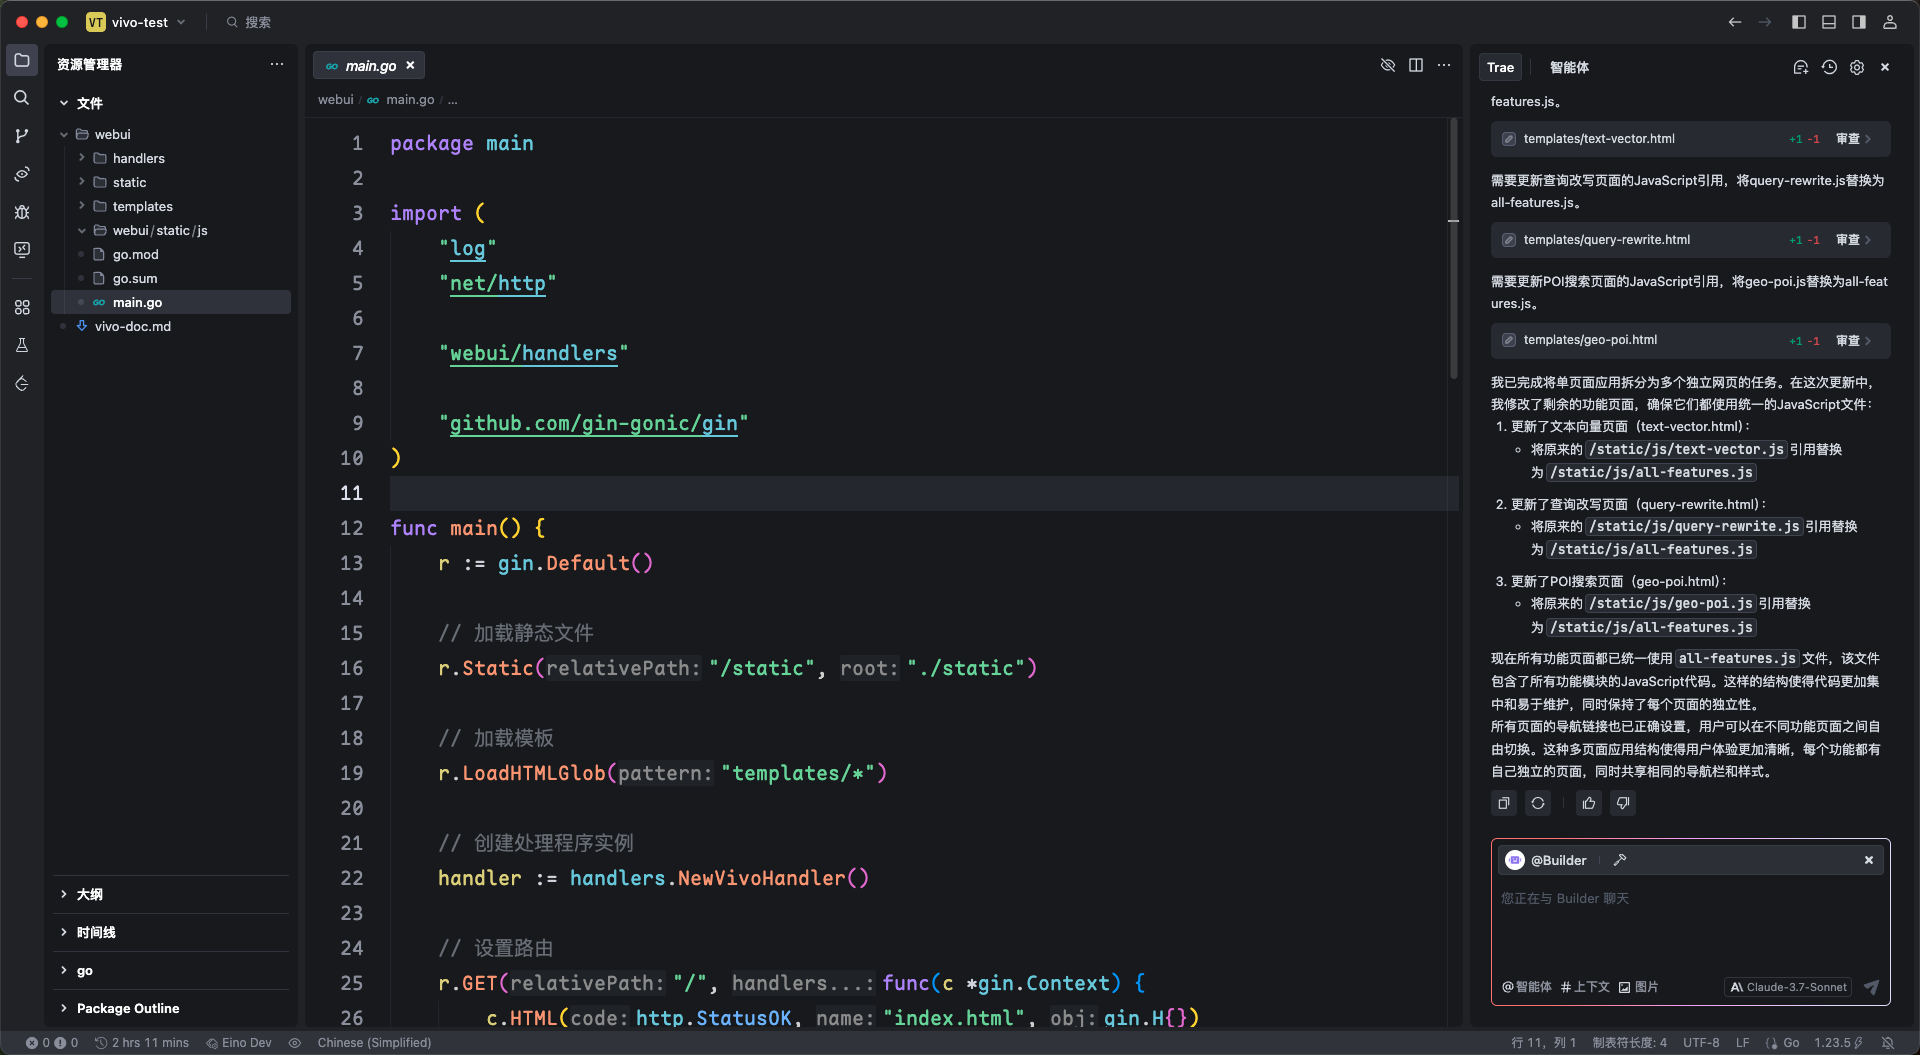Viewport: 1920px width, 1055px height.
Task: Click the editor vertical scrollbar
Action: (1454, 248)
